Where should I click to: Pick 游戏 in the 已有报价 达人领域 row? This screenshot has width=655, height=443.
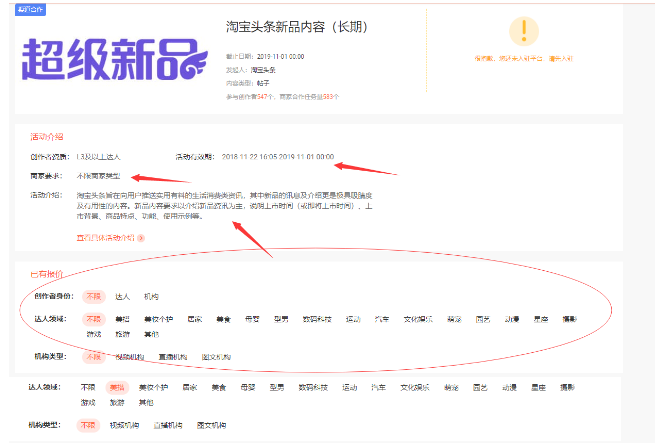(94, 334)
